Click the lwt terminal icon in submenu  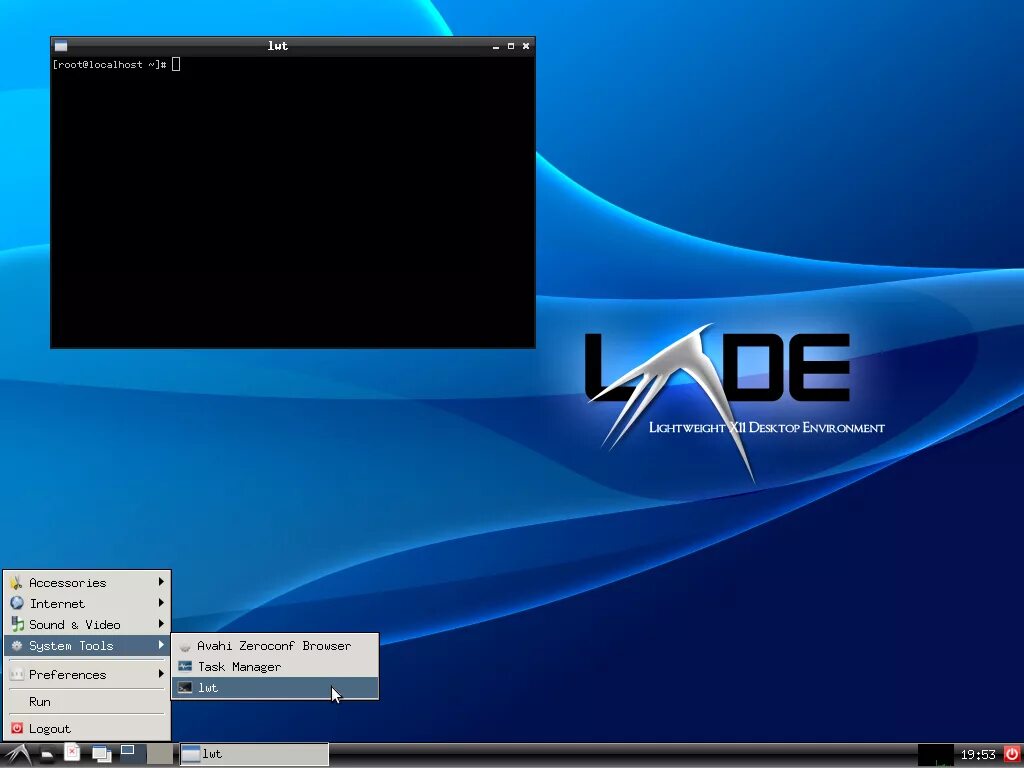coord(185,688)
